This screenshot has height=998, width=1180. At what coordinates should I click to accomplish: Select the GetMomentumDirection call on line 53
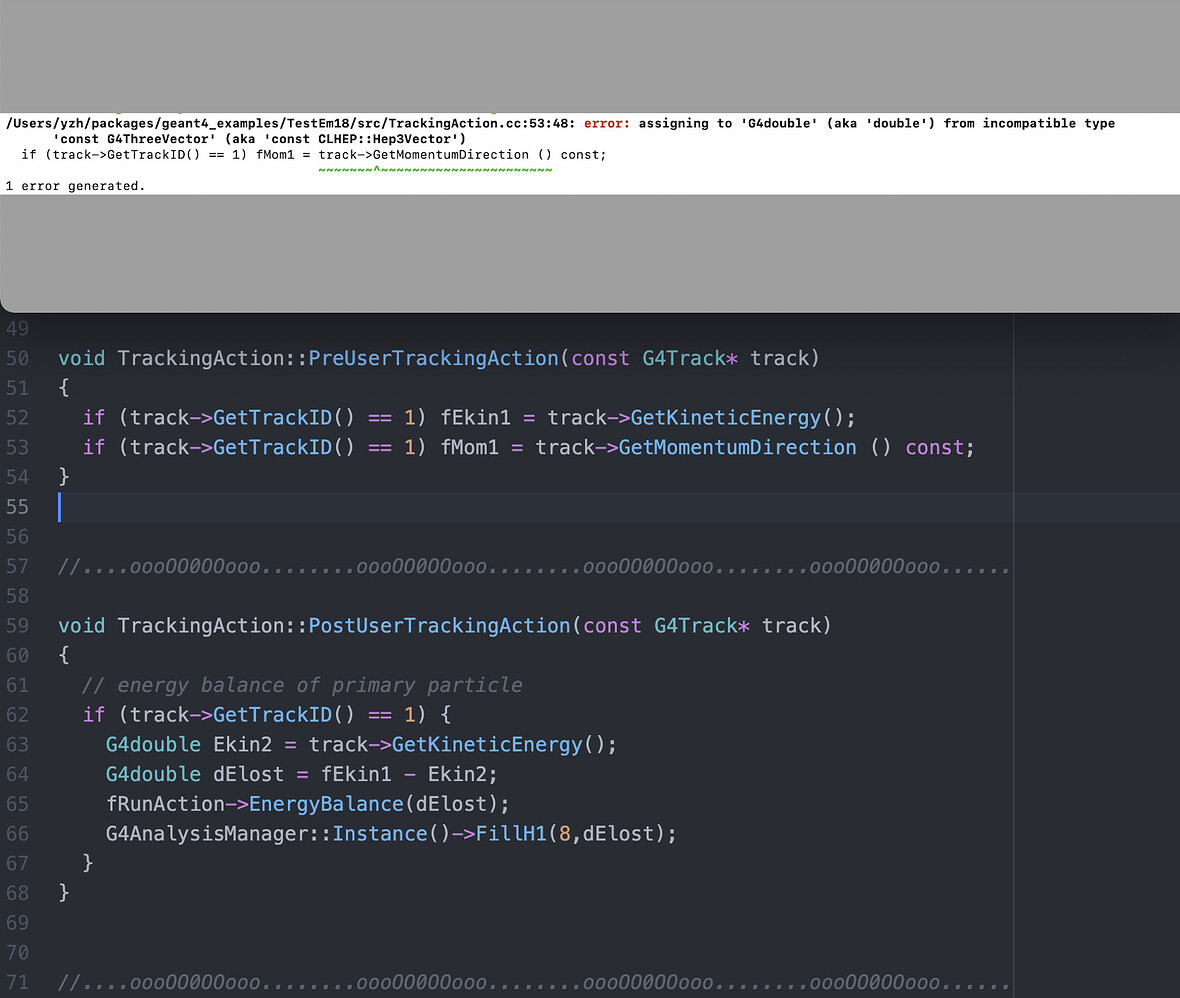[x=737, y=447]
